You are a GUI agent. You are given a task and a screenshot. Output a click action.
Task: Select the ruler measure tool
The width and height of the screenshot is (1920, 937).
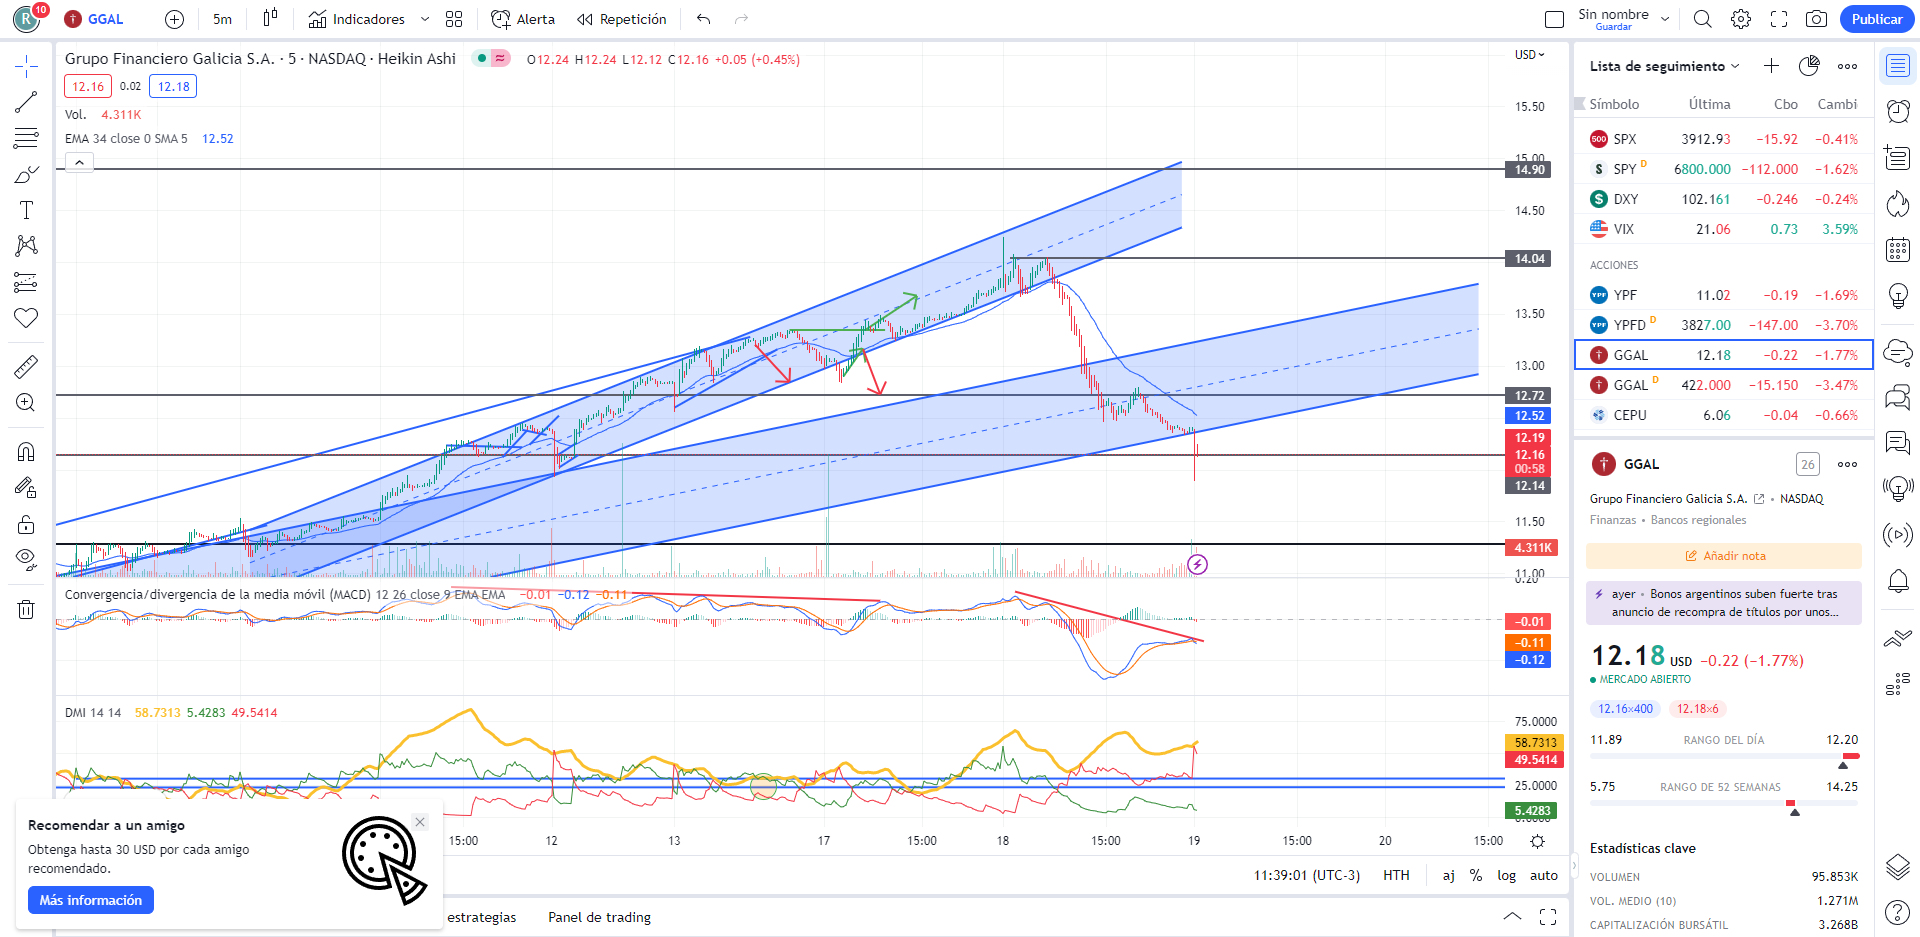[26, 366]
